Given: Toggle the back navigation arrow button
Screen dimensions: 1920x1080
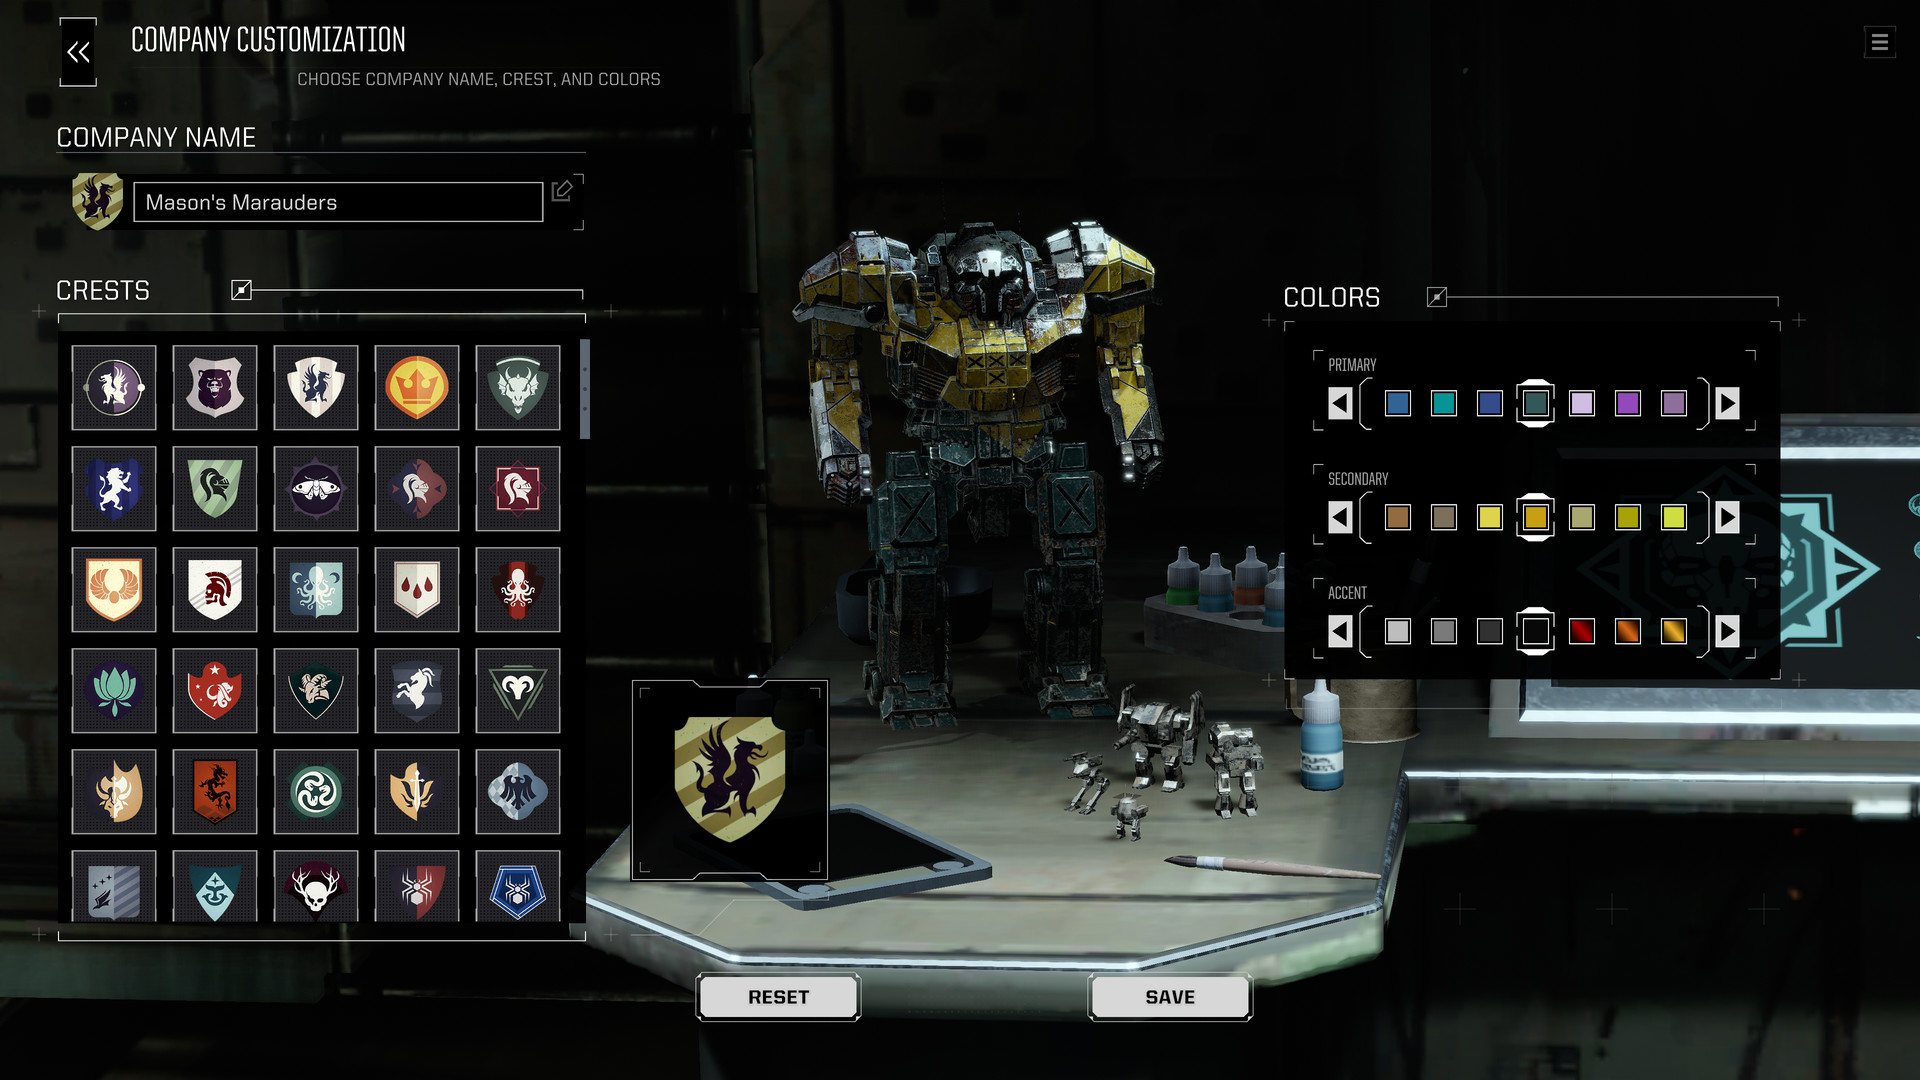Looking at the screenshot, I should coord(79,50).
